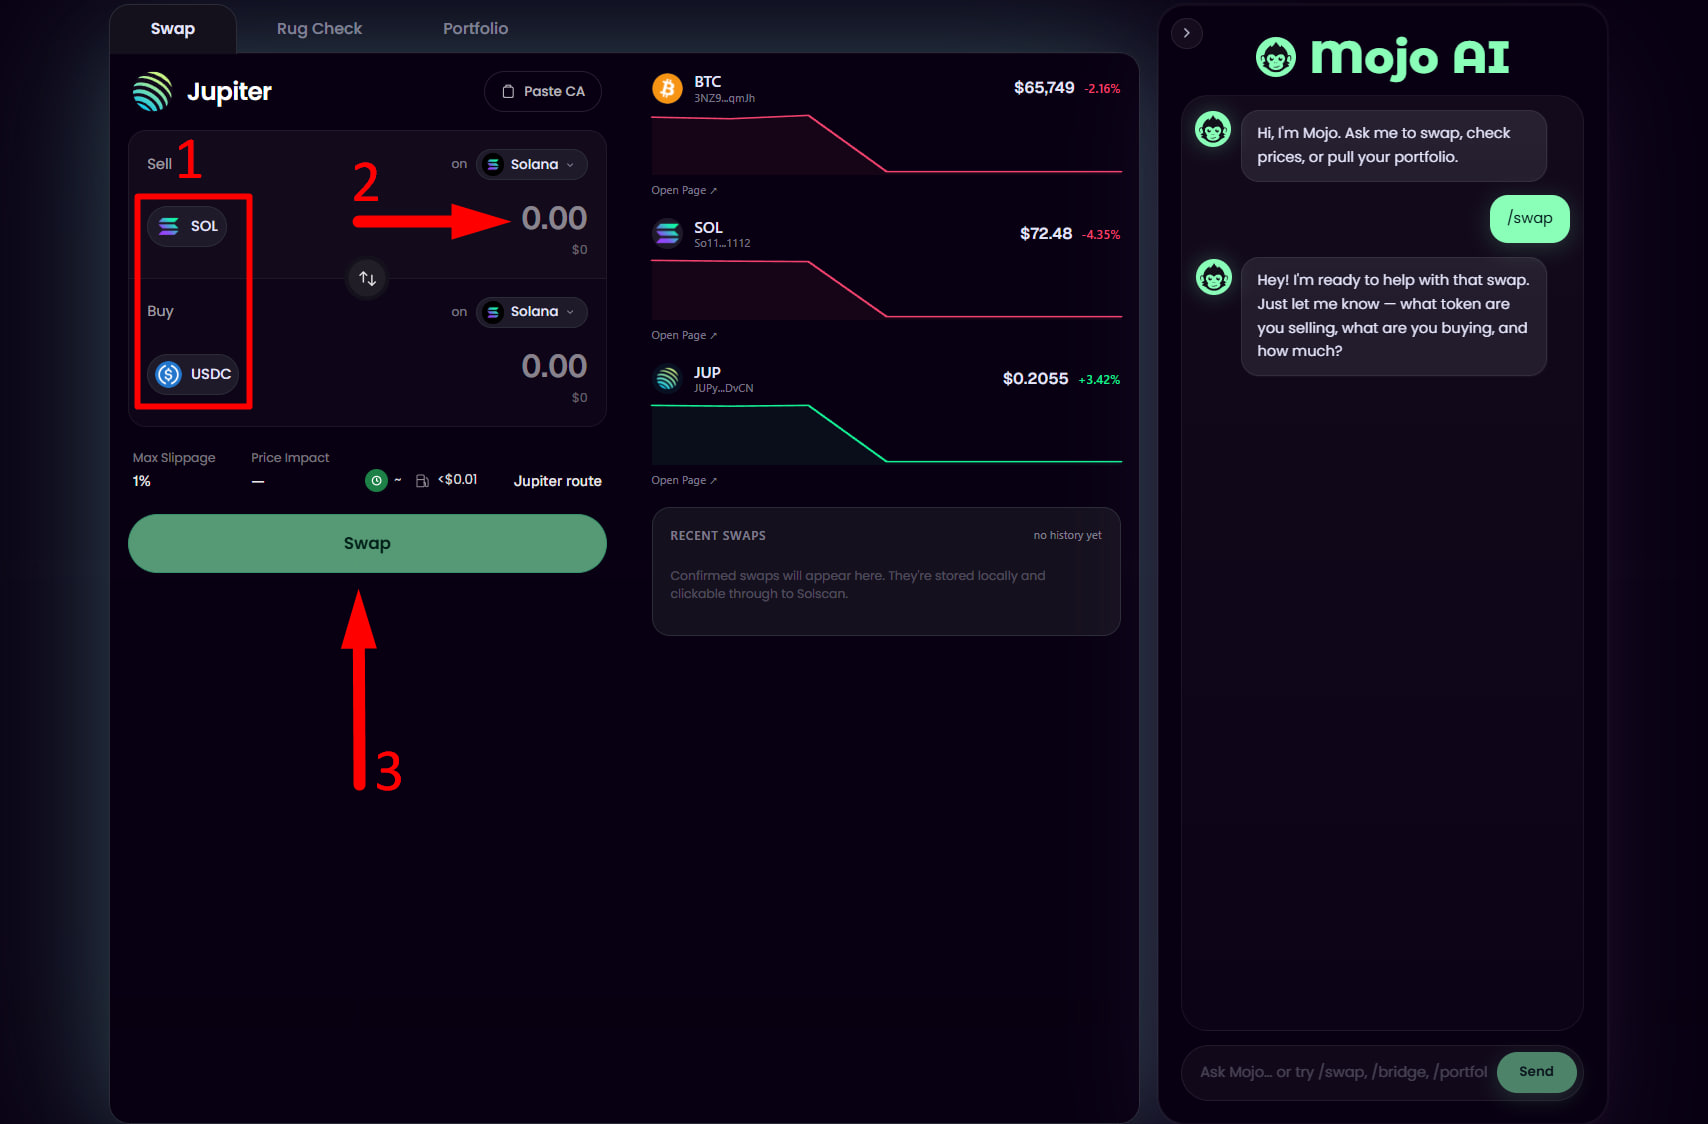Collapse the Mojo AI chat panel
This screenshot has width=1708, height=1124.
1187,33
